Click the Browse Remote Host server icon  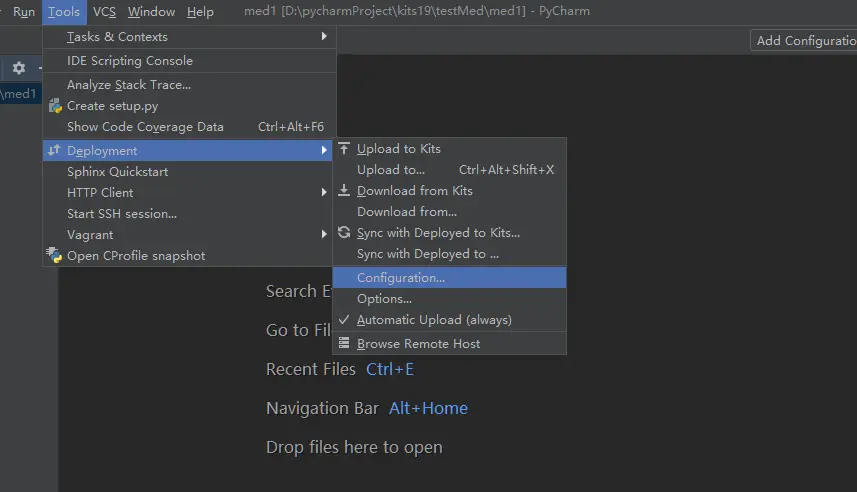pyautogui.click(x=344, y=343)
